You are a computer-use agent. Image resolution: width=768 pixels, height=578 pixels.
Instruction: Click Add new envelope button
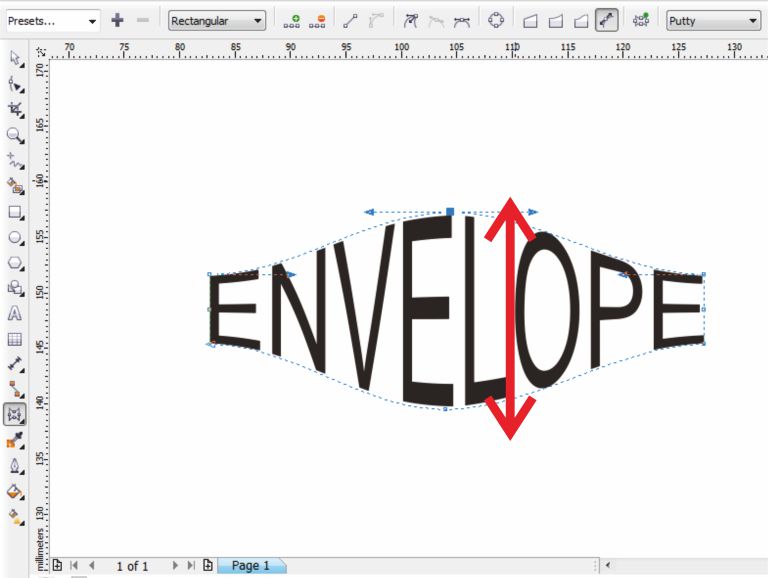click(641, 21)
